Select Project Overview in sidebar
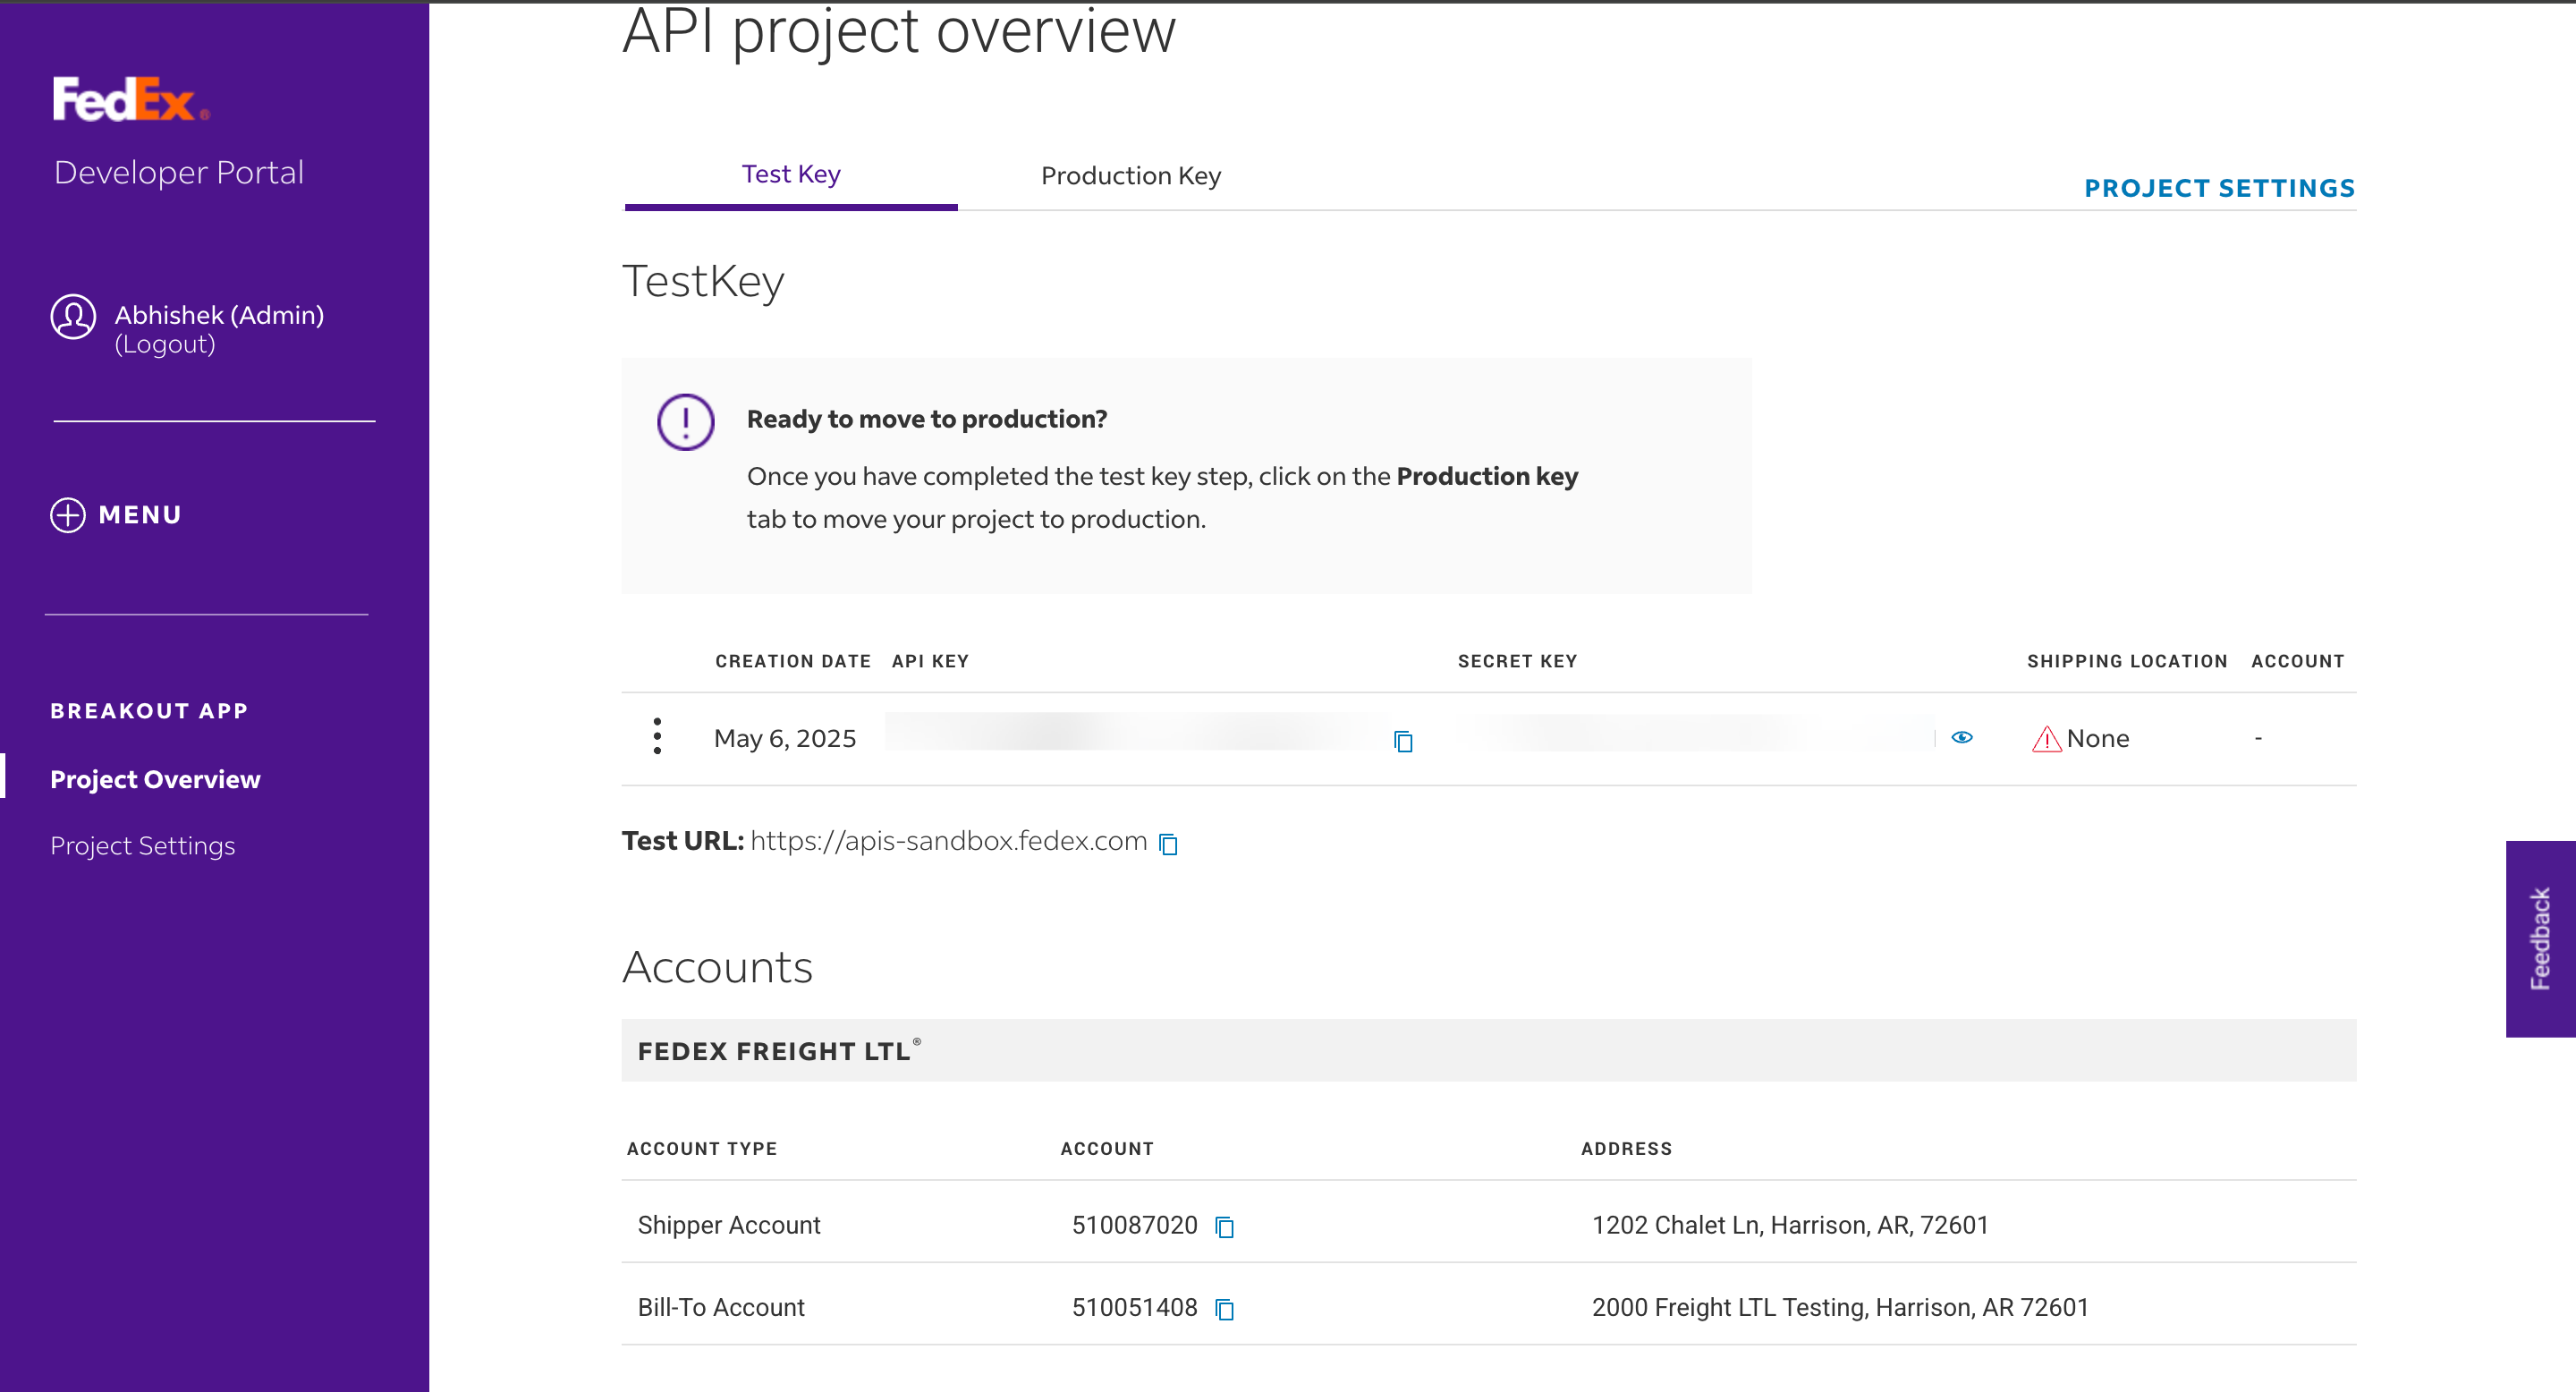This screenshot has height=1392, width=2576. (x=155, y=779)
